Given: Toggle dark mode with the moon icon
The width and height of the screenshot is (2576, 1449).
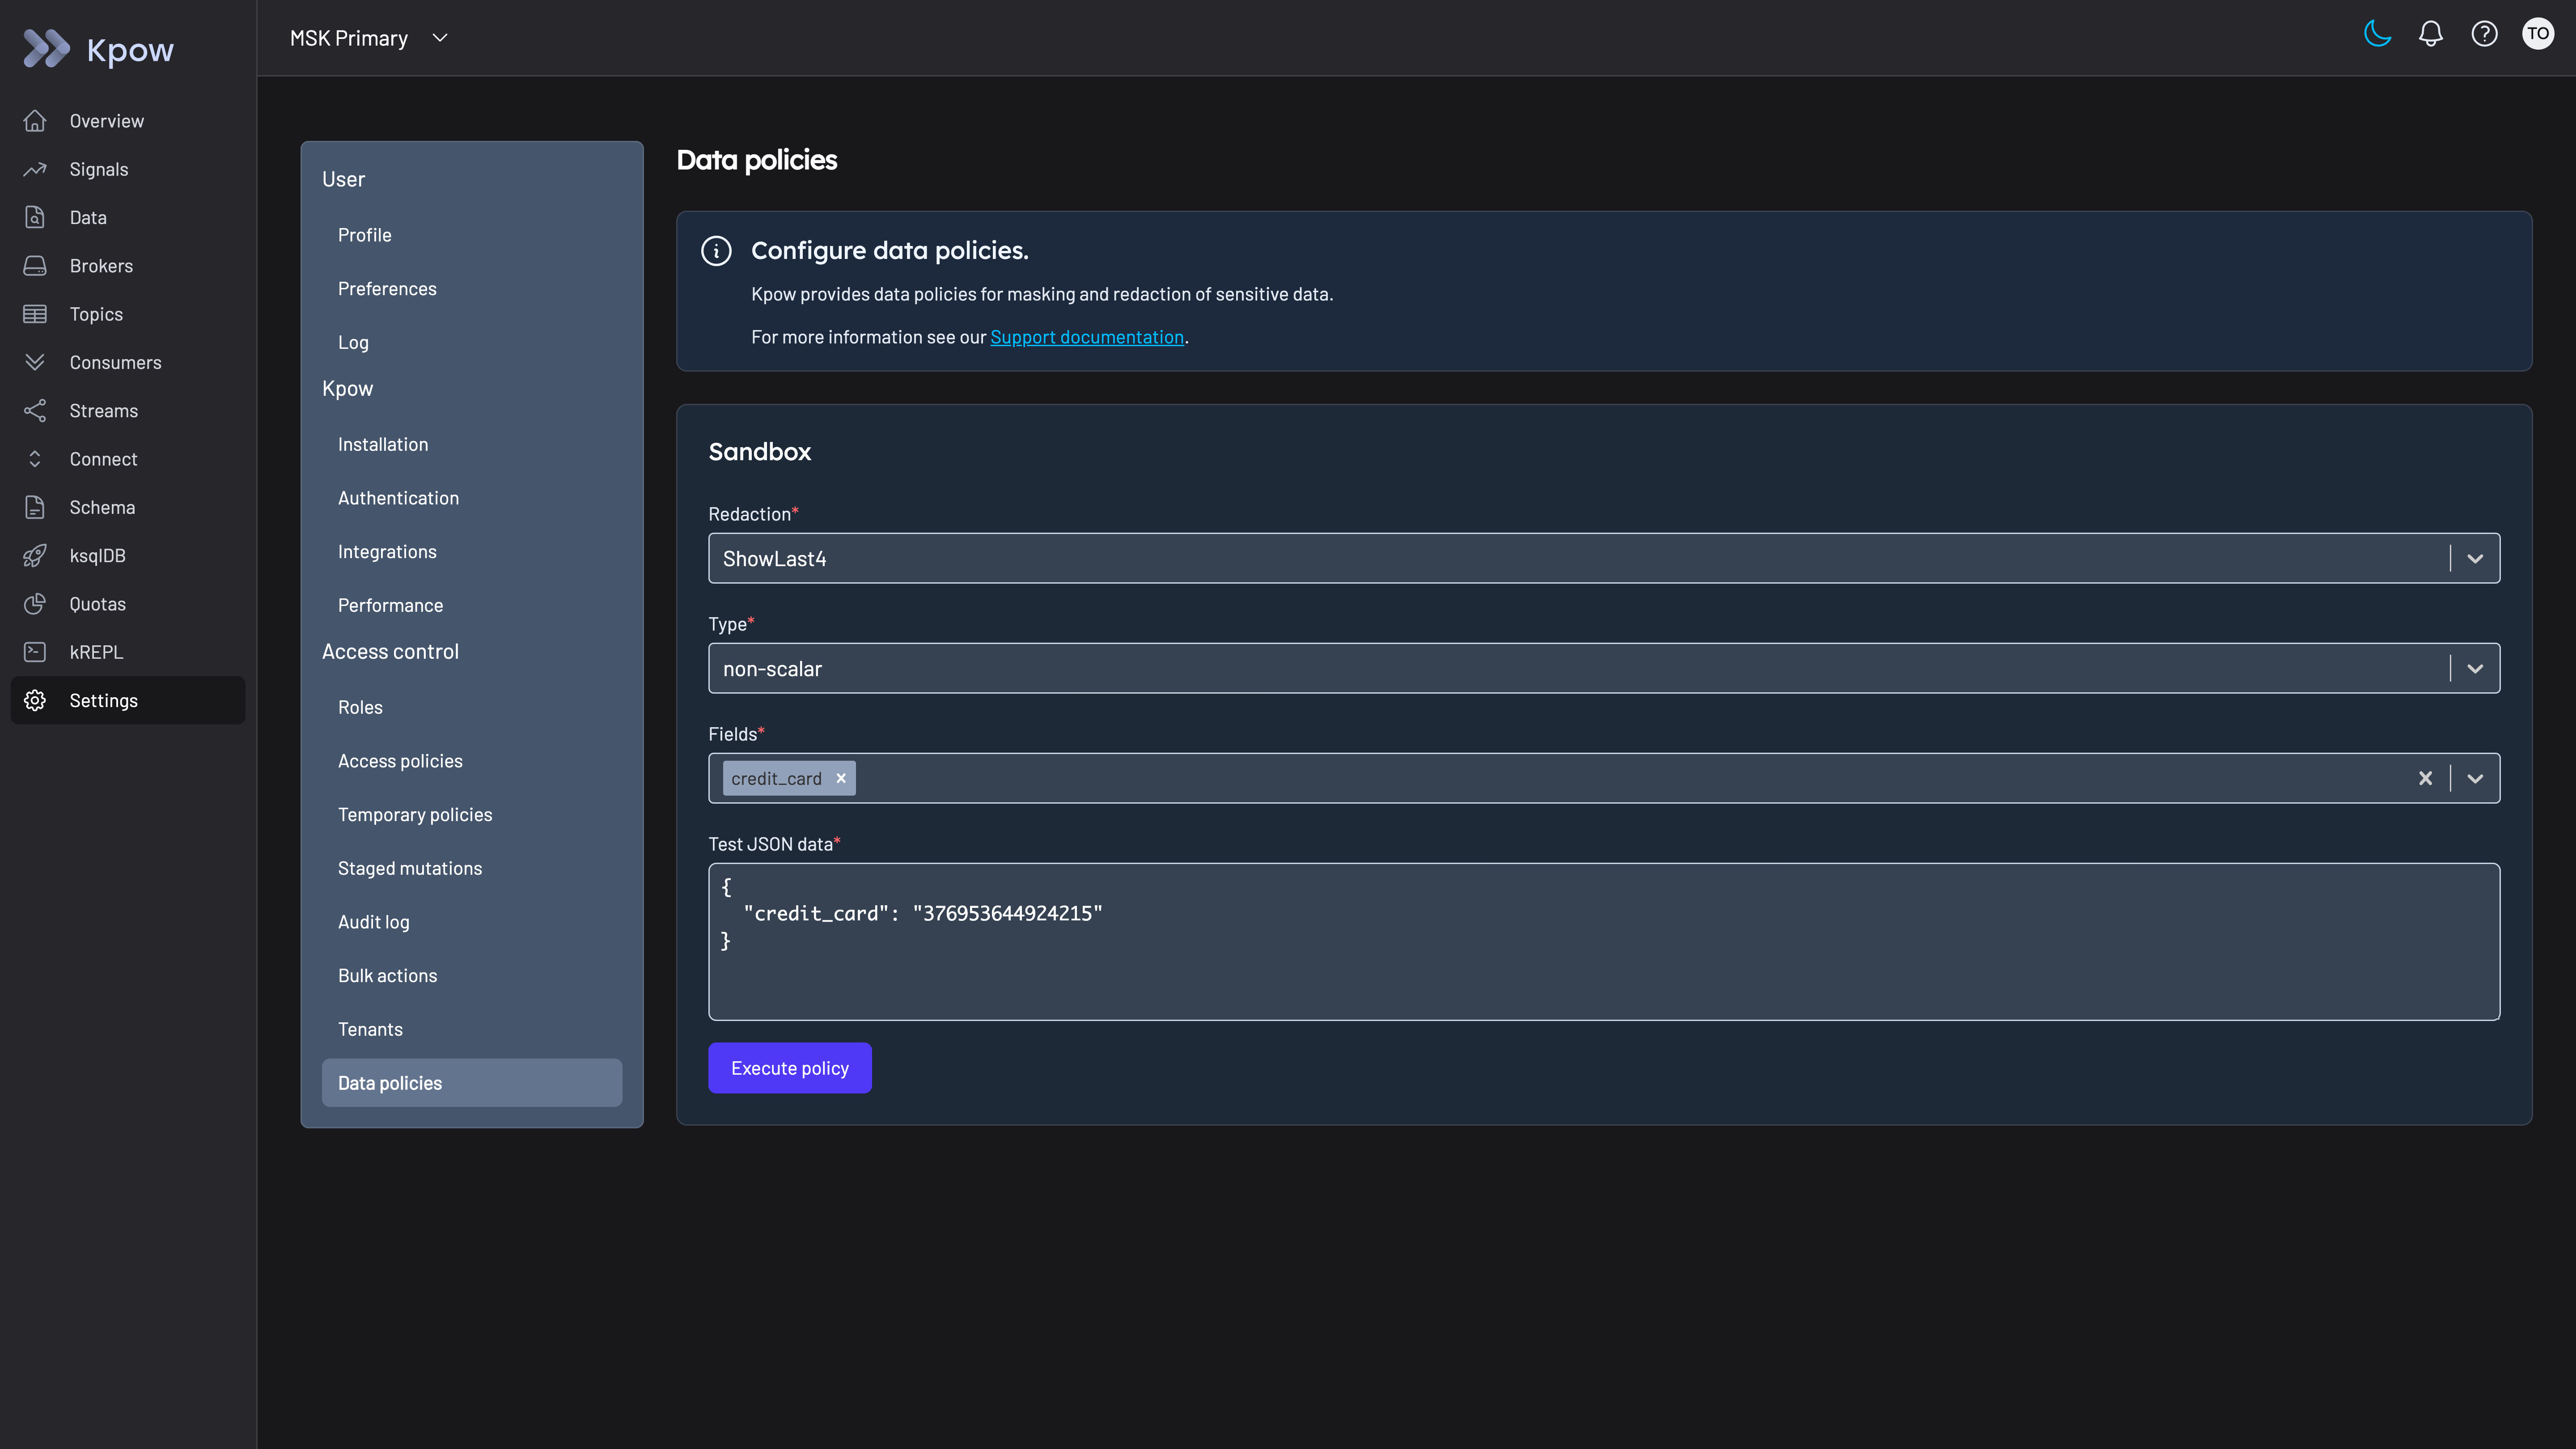Looking at the screenshot, I should click(x=2377, y=34).
